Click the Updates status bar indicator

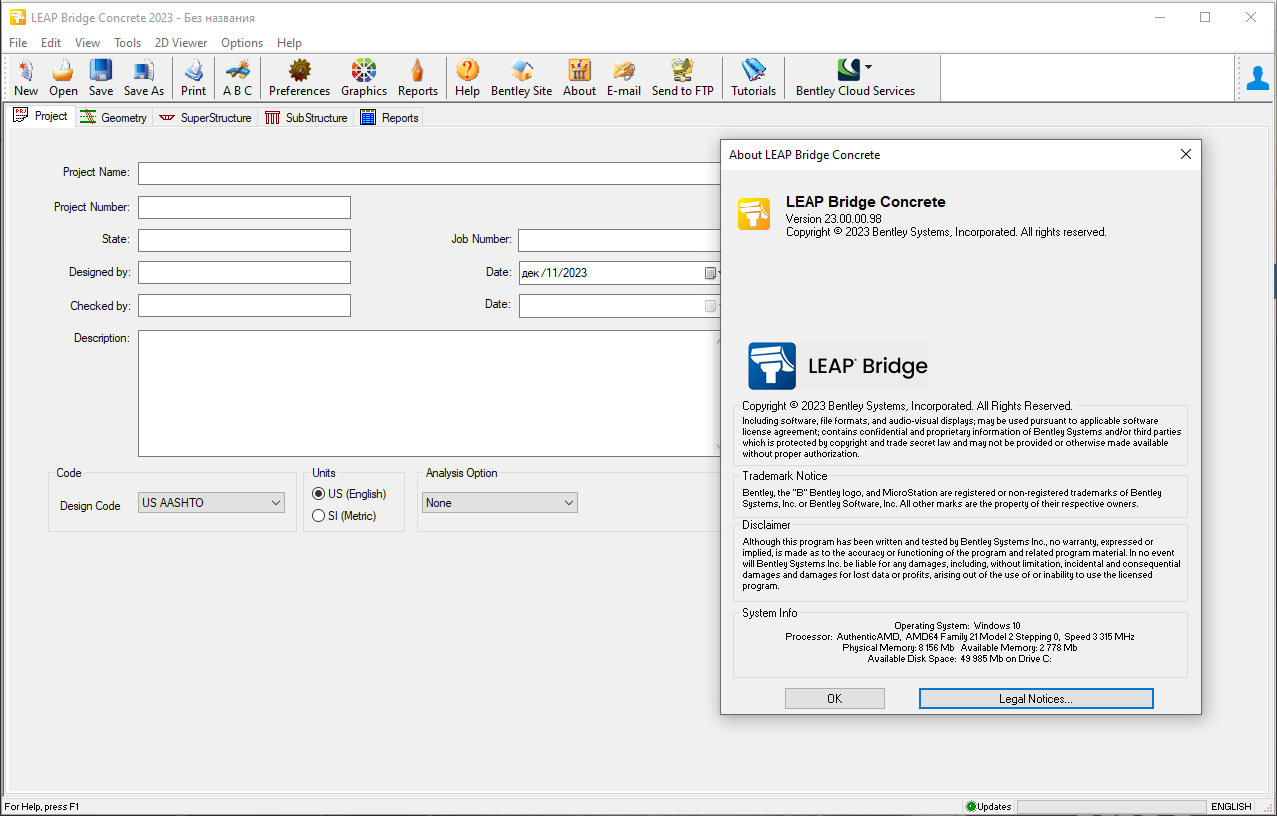988,806
